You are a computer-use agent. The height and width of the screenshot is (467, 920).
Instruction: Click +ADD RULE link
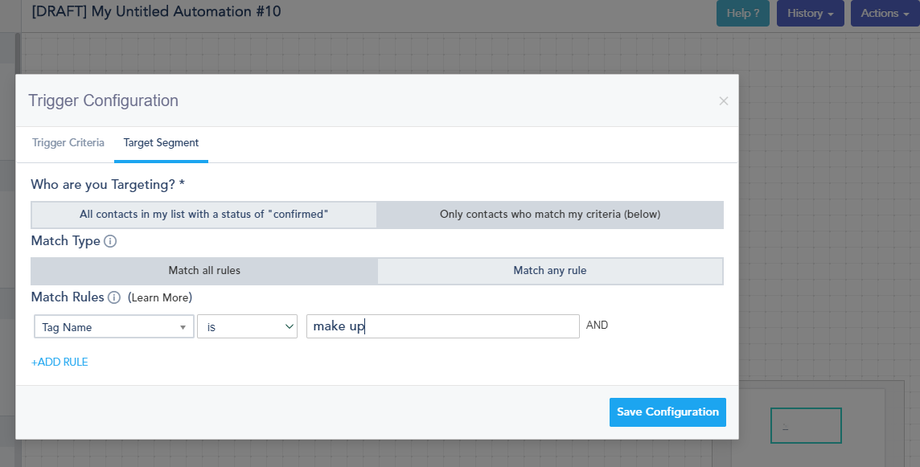[x=60, y=362]
